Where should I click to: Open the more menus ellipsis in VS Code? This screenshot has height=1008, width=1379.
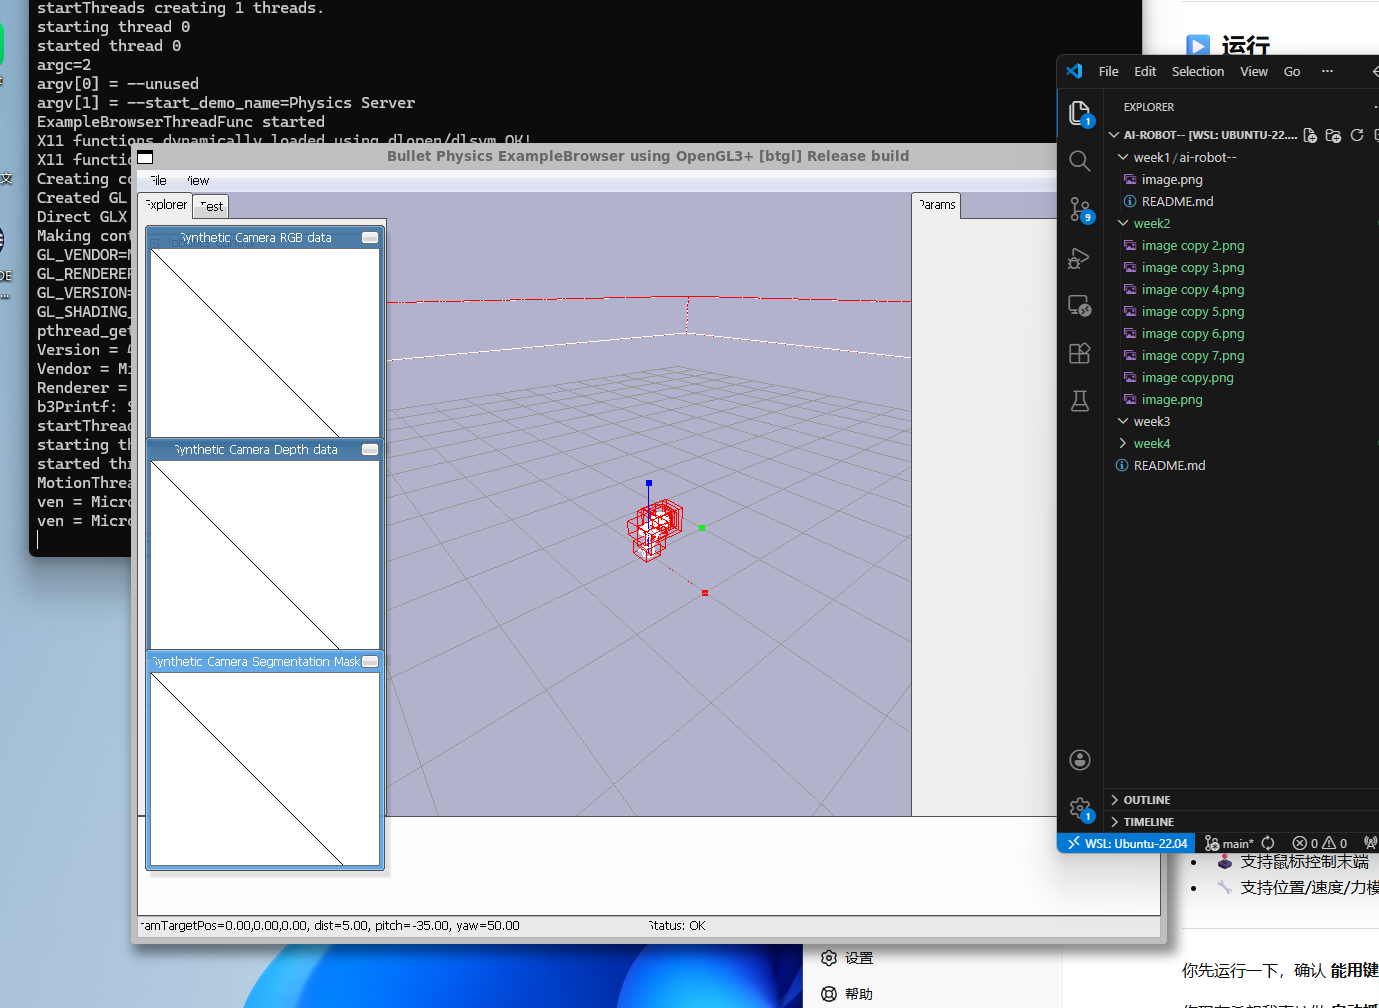(1327, 71)
